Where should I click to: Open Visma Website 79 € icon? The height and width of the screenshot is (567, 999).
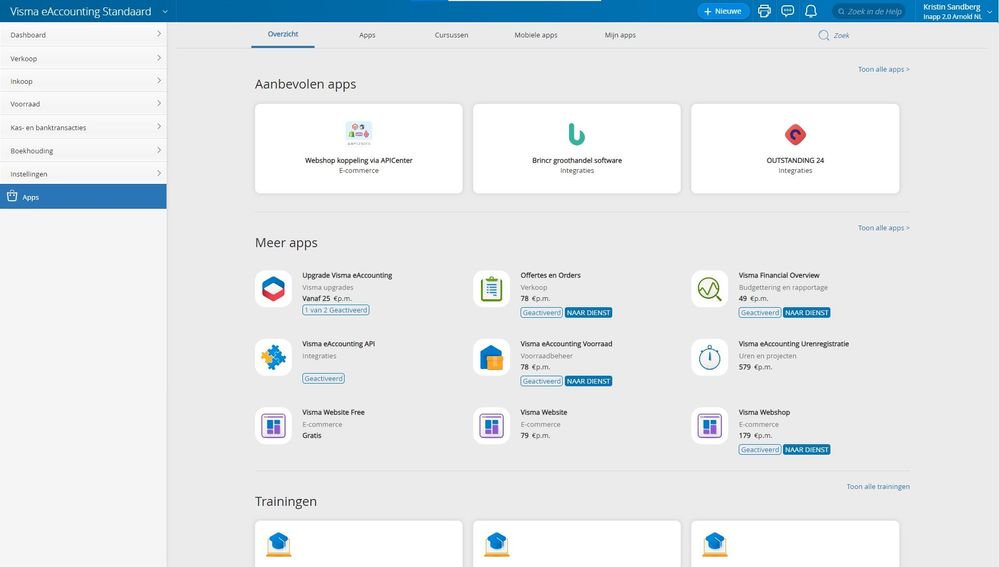[x=491, y=426]
